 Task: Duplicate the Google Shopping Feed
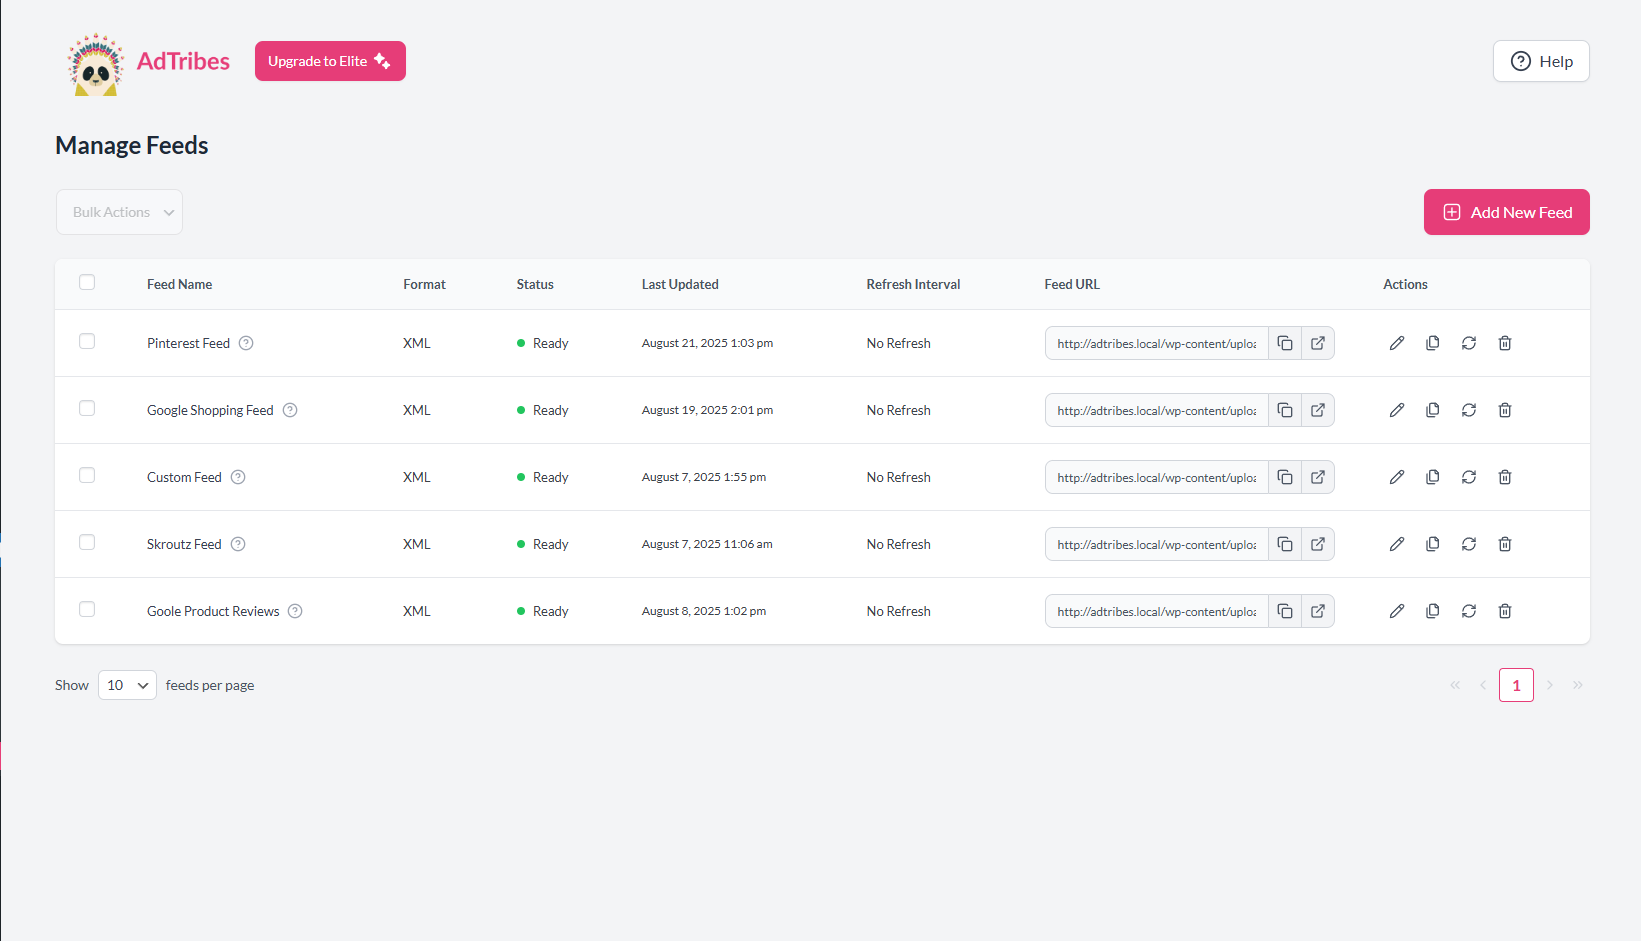(1433, 410)
